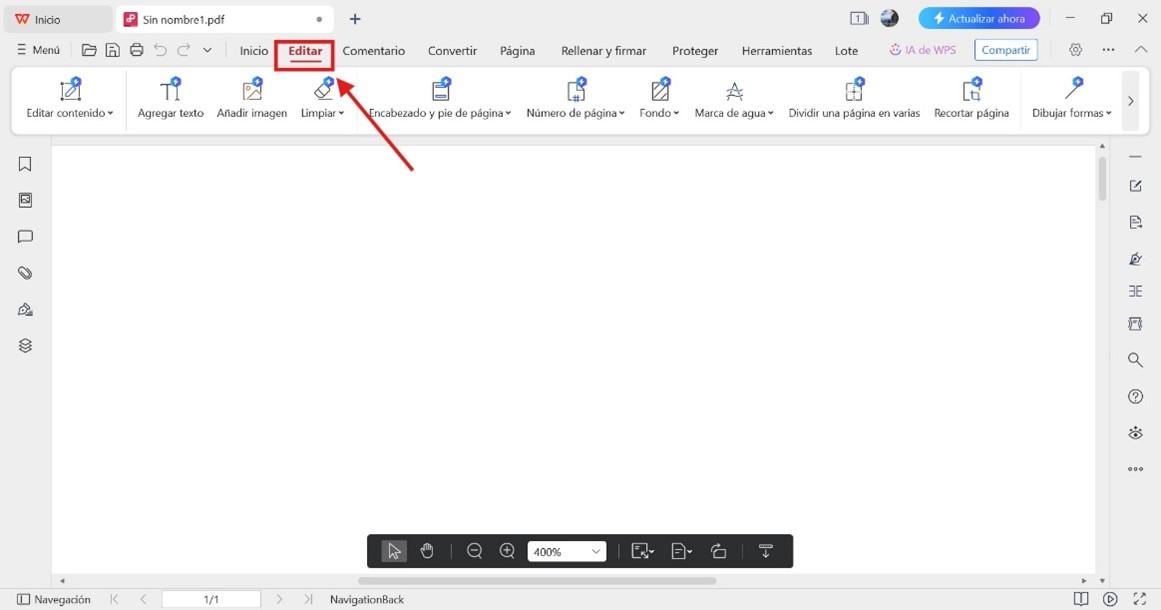Switch to the Comentario tab

point(373,50)
